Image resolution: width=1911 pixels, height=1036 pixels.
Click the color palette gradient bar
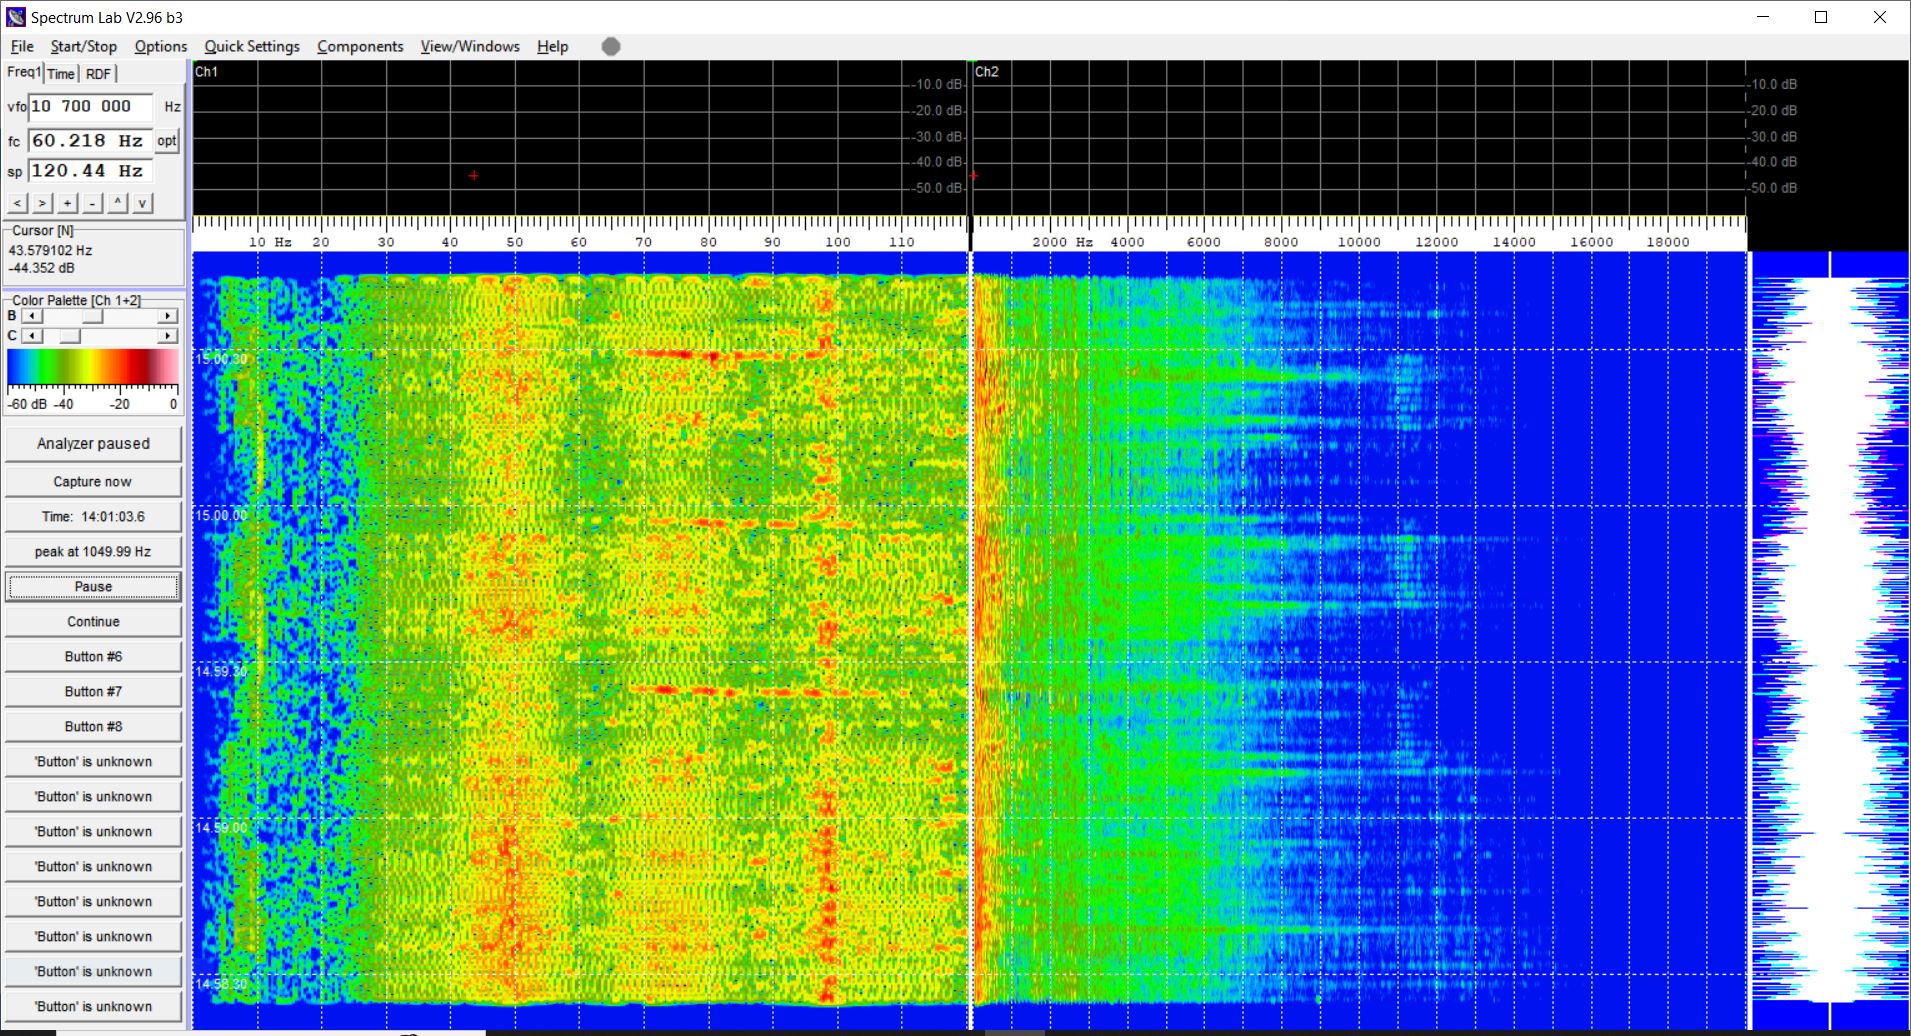[x=93, y=367]
